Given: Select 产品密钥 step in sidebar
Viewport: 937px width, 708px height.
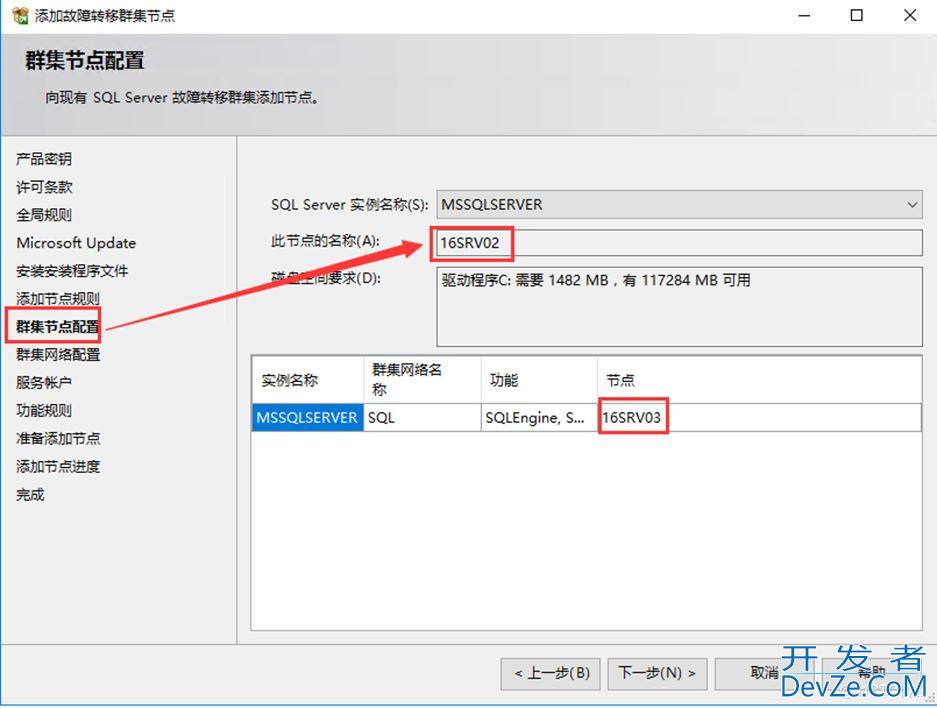Looking at the screenshot, I should pyautogui.click(x=44, y=159).
